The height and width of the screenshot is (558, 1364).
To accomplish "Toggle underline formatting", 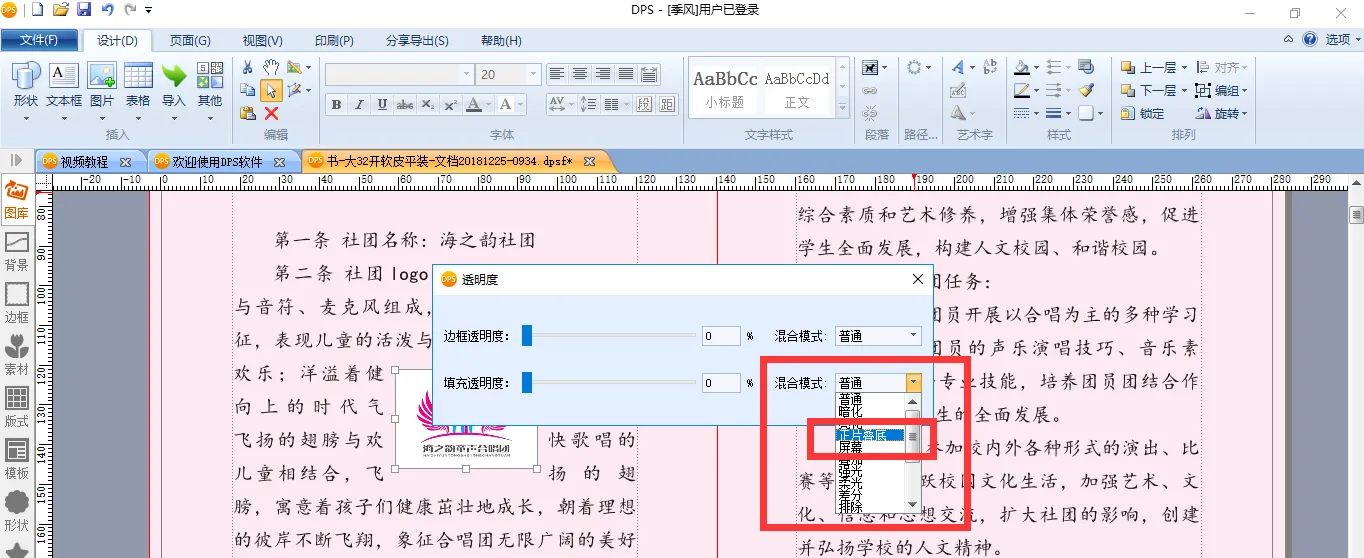I will [x=382, y=105].
